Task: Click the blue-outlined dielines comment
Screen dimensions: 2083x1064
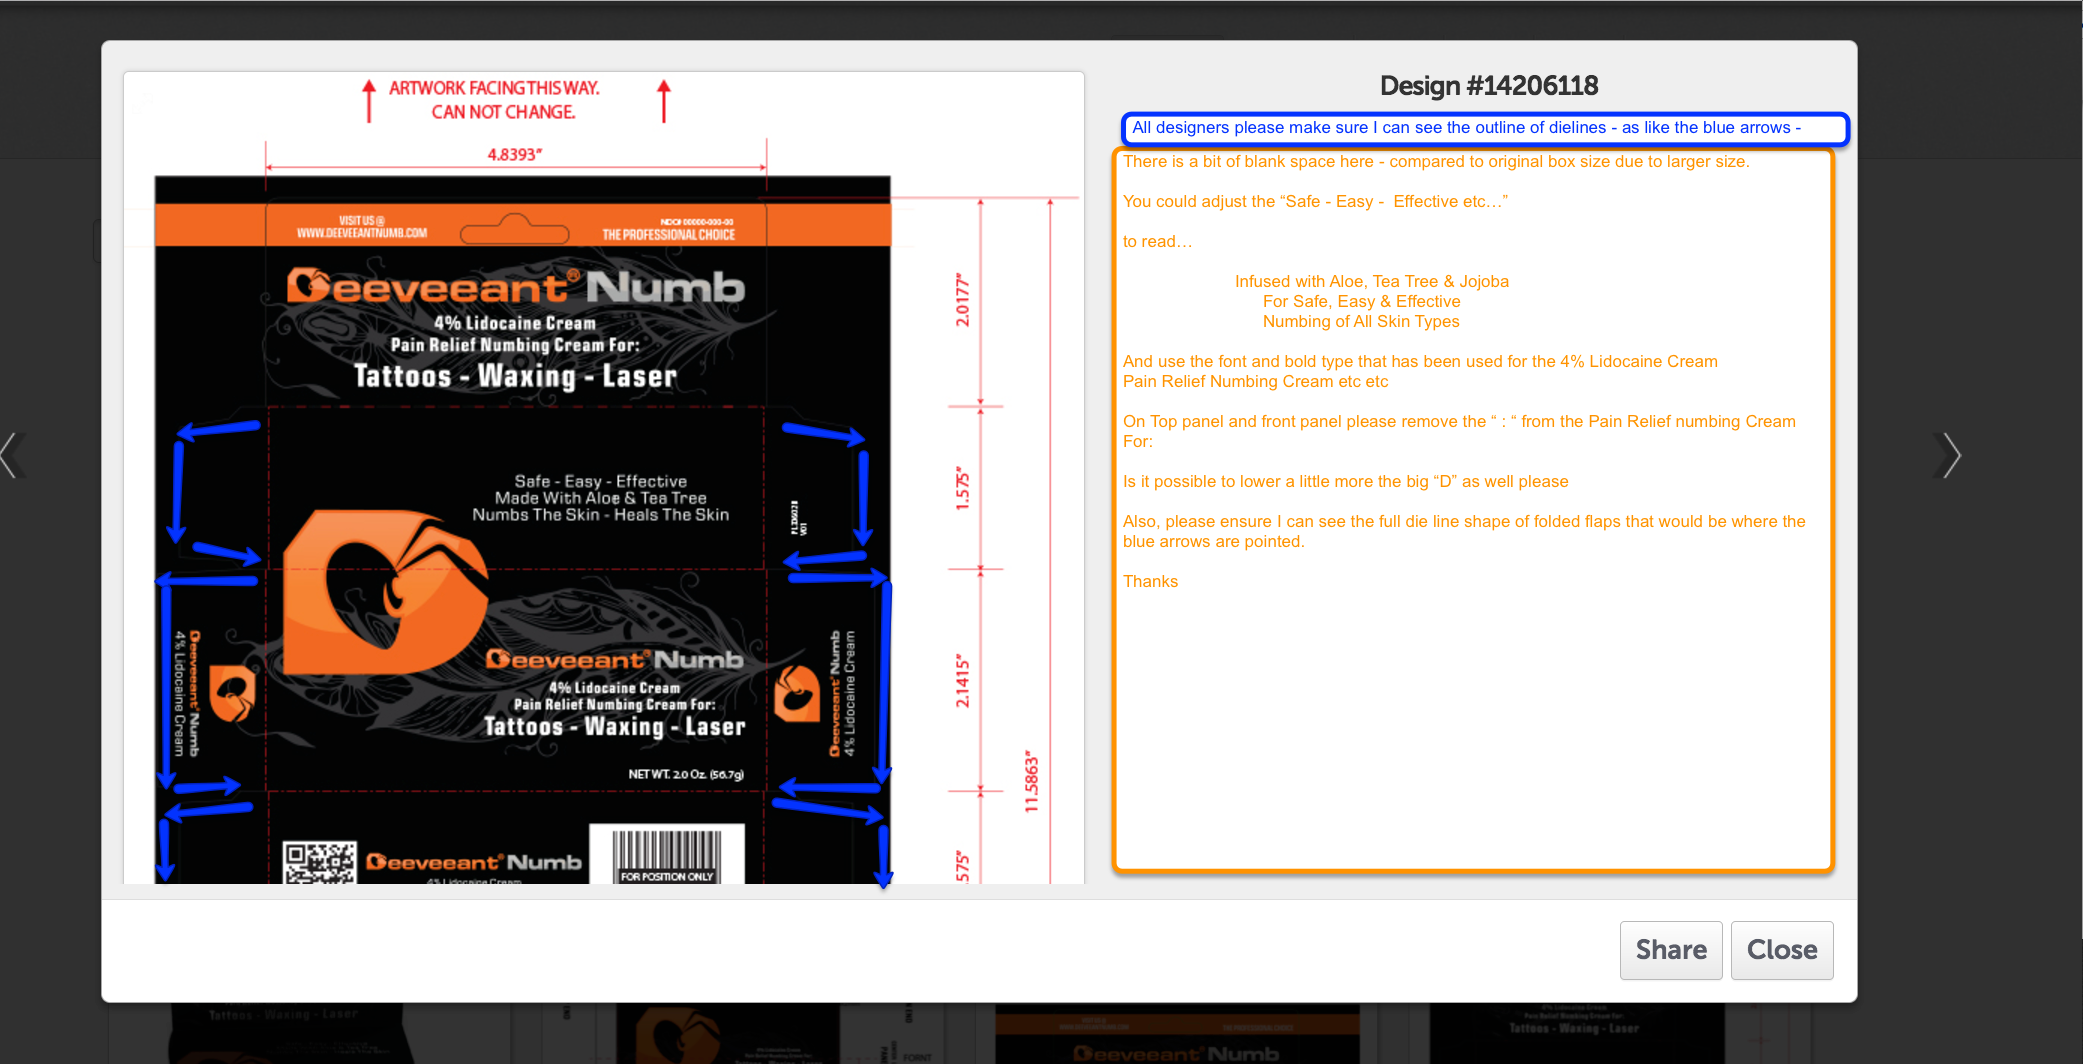Action: [x=1484, y=128]
